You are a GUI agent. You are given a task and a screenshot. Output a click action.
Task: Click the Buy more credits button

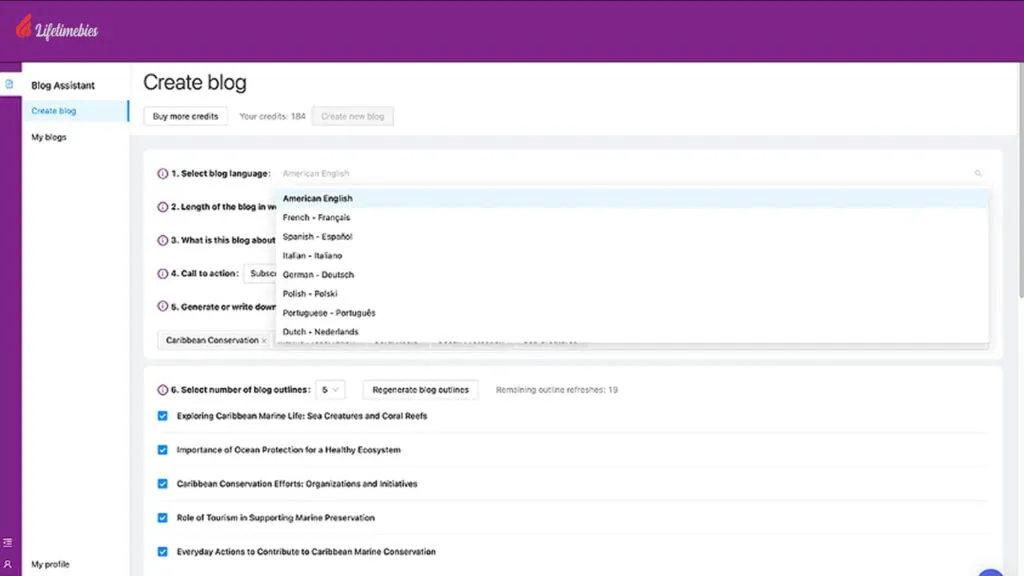click(186, 117)
